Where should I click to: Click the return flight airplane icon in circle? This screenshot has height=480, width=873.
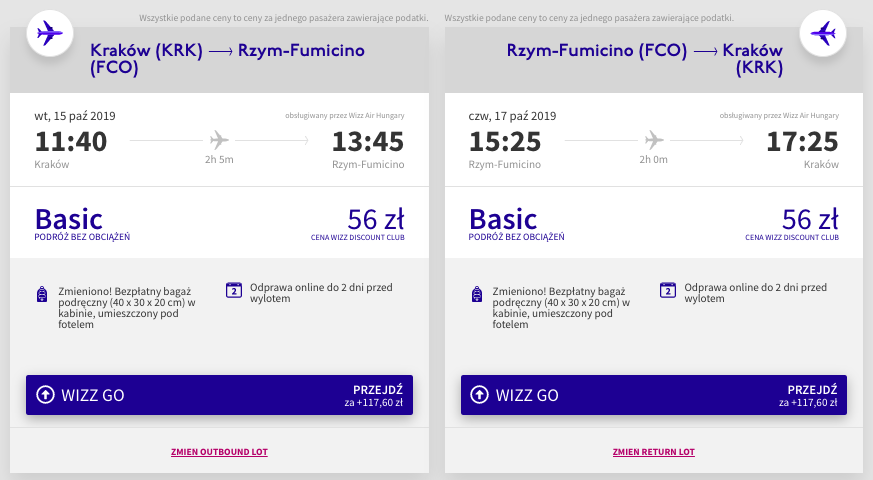(823, 33)
